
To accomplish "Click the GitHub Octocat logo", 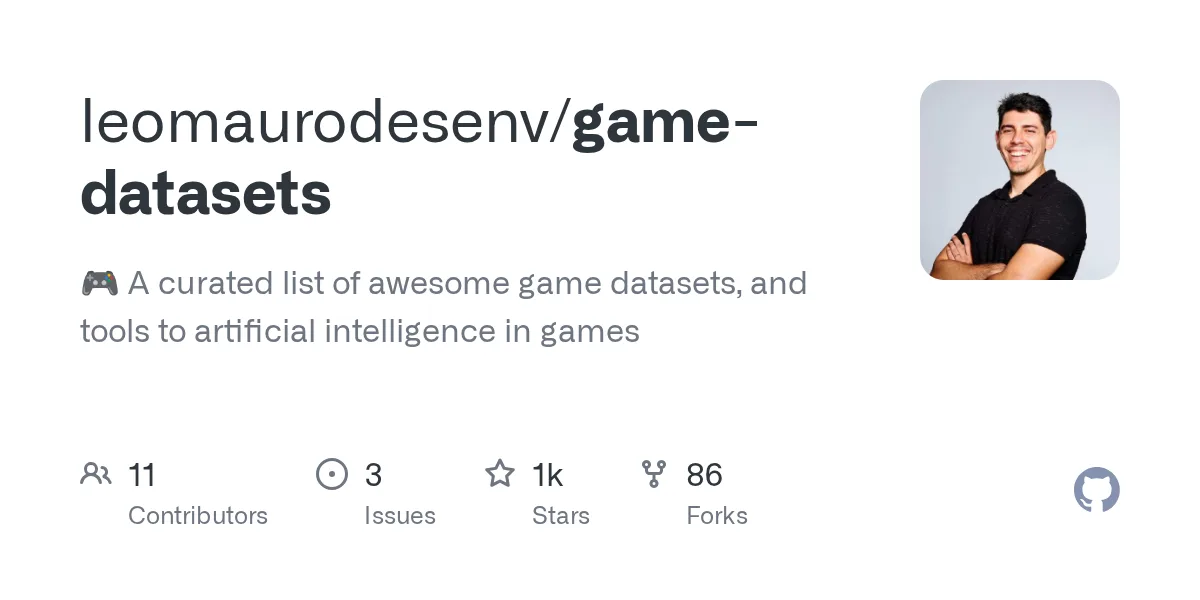I will [1097, 491].
